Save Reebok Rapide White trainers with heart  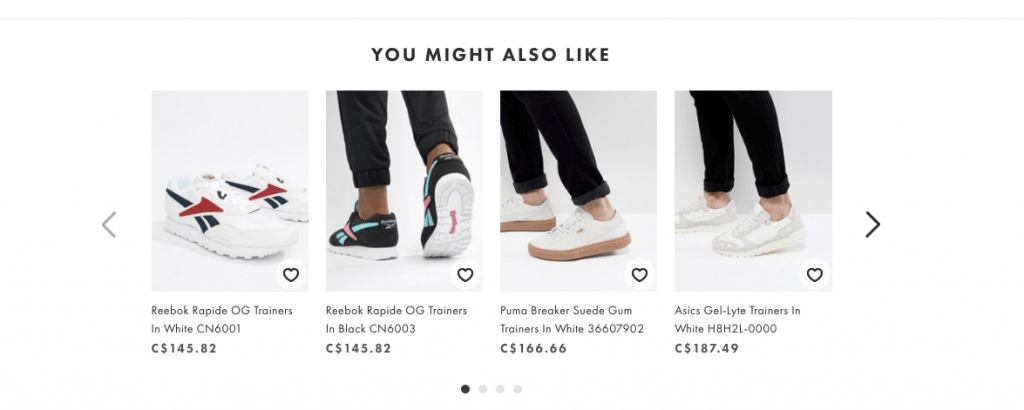click(x=291, y=275)
